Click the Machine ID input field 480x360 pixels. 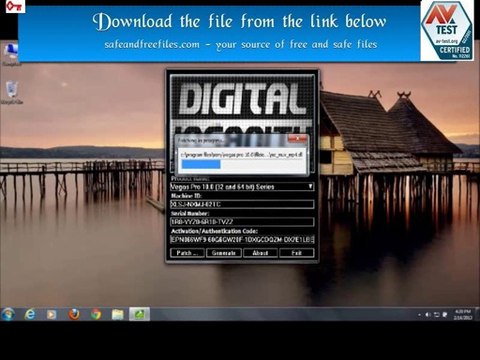click(242, 204)
